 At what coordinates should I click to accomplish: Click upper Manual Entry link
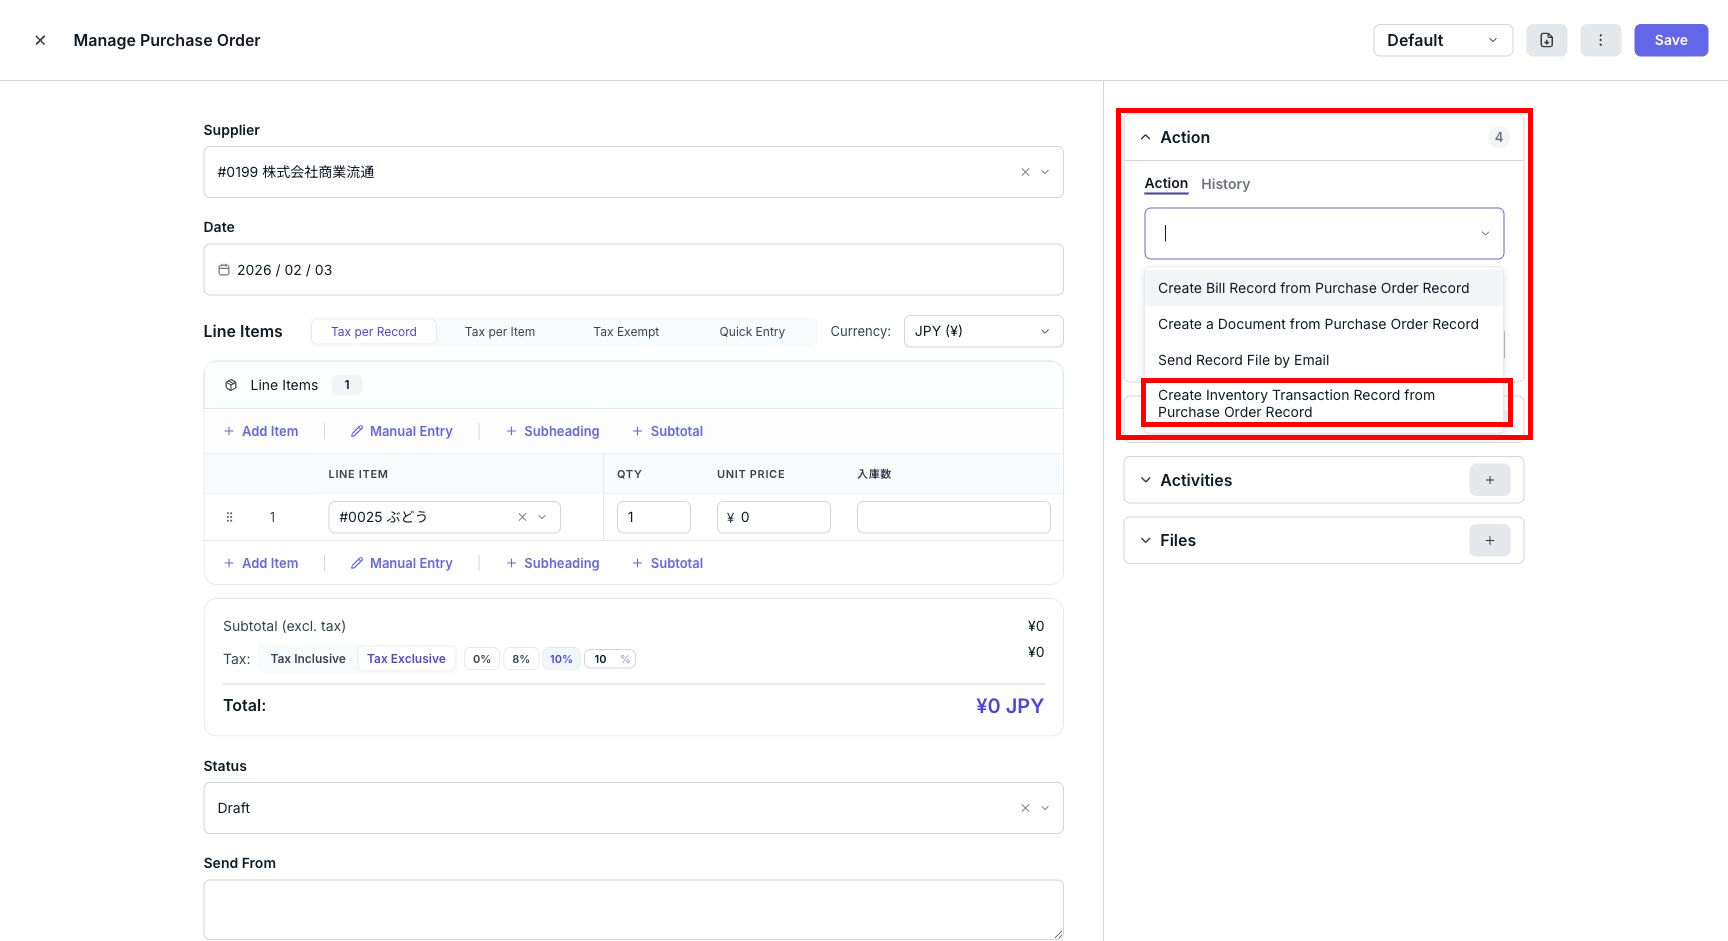(402, 431)
